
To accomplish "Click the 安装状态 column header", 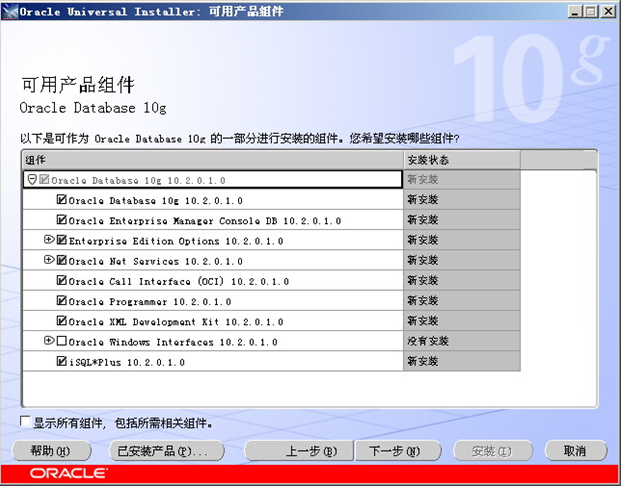I will (x=462, y=160).
